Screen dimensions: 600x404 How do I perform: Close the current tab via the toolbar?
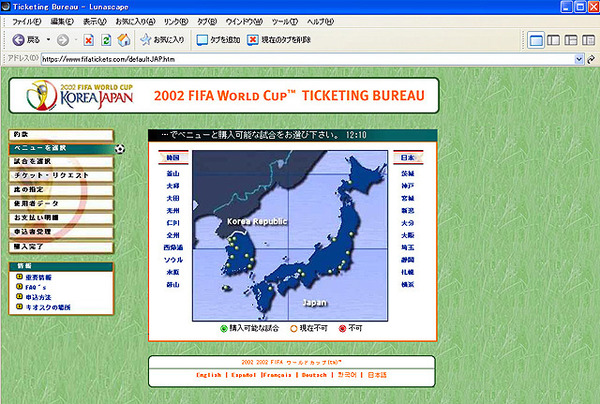point(279,40)
